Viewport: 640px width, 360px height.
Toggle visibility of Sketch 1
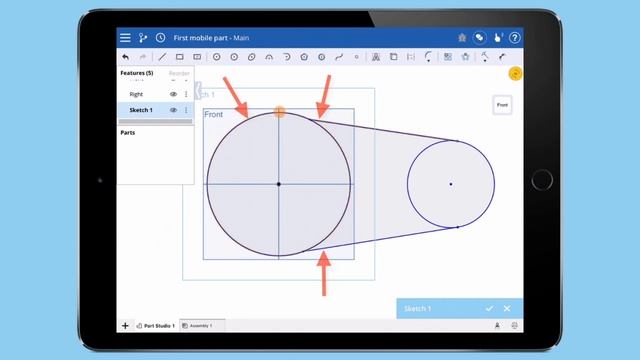click(173, 110)
